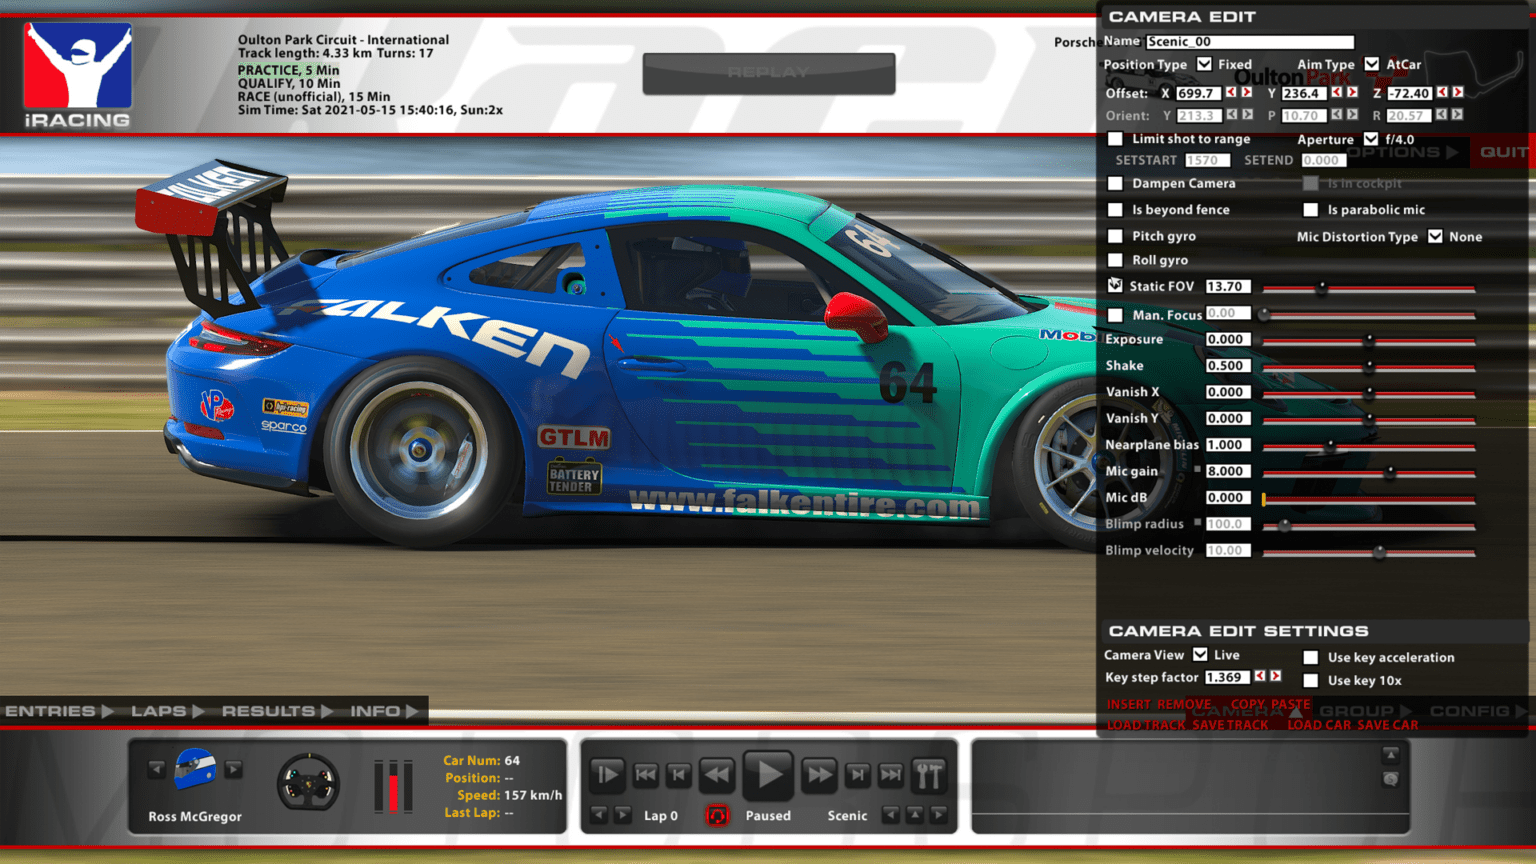The image size is (1536, 864).
Task: Jump to replay start with skip-to-beginning button
Action: pyautogui.click(x=646, y=774)
